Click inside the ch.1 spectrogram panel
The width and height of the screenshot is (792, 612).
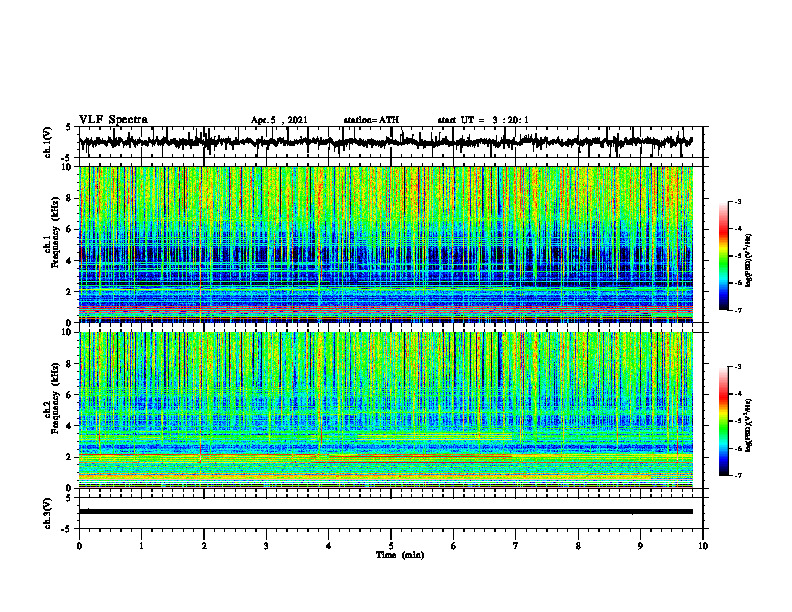coord(385,244)
